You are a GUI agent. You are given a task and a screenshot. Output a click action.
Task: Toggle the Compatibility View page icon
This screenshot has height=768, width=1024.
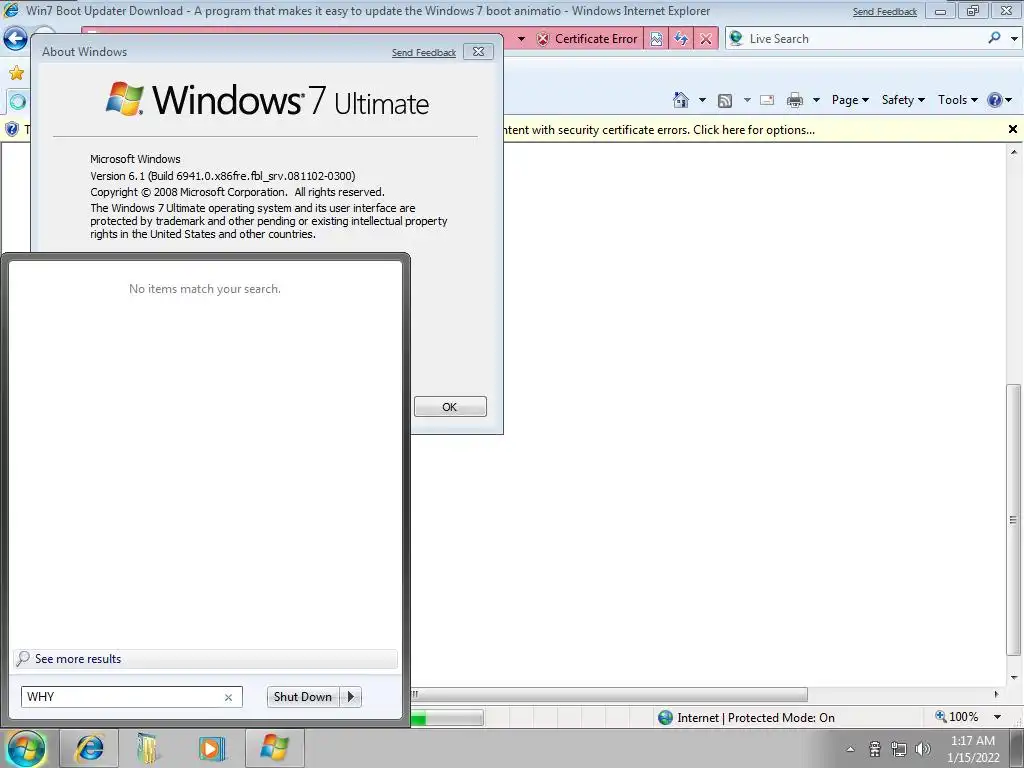click(x=656, y=39)
